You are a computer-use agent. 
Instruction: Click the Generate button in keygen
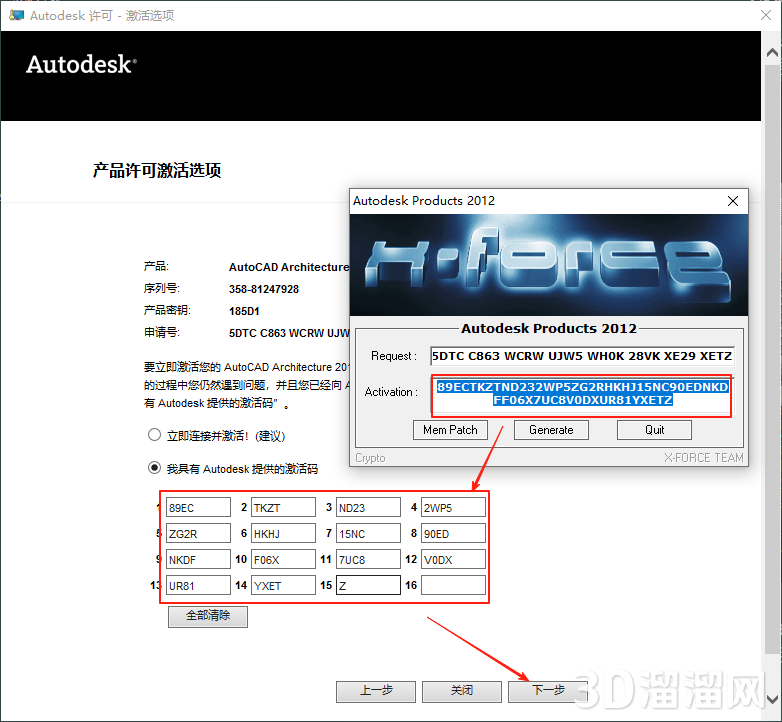pos(551,430)
